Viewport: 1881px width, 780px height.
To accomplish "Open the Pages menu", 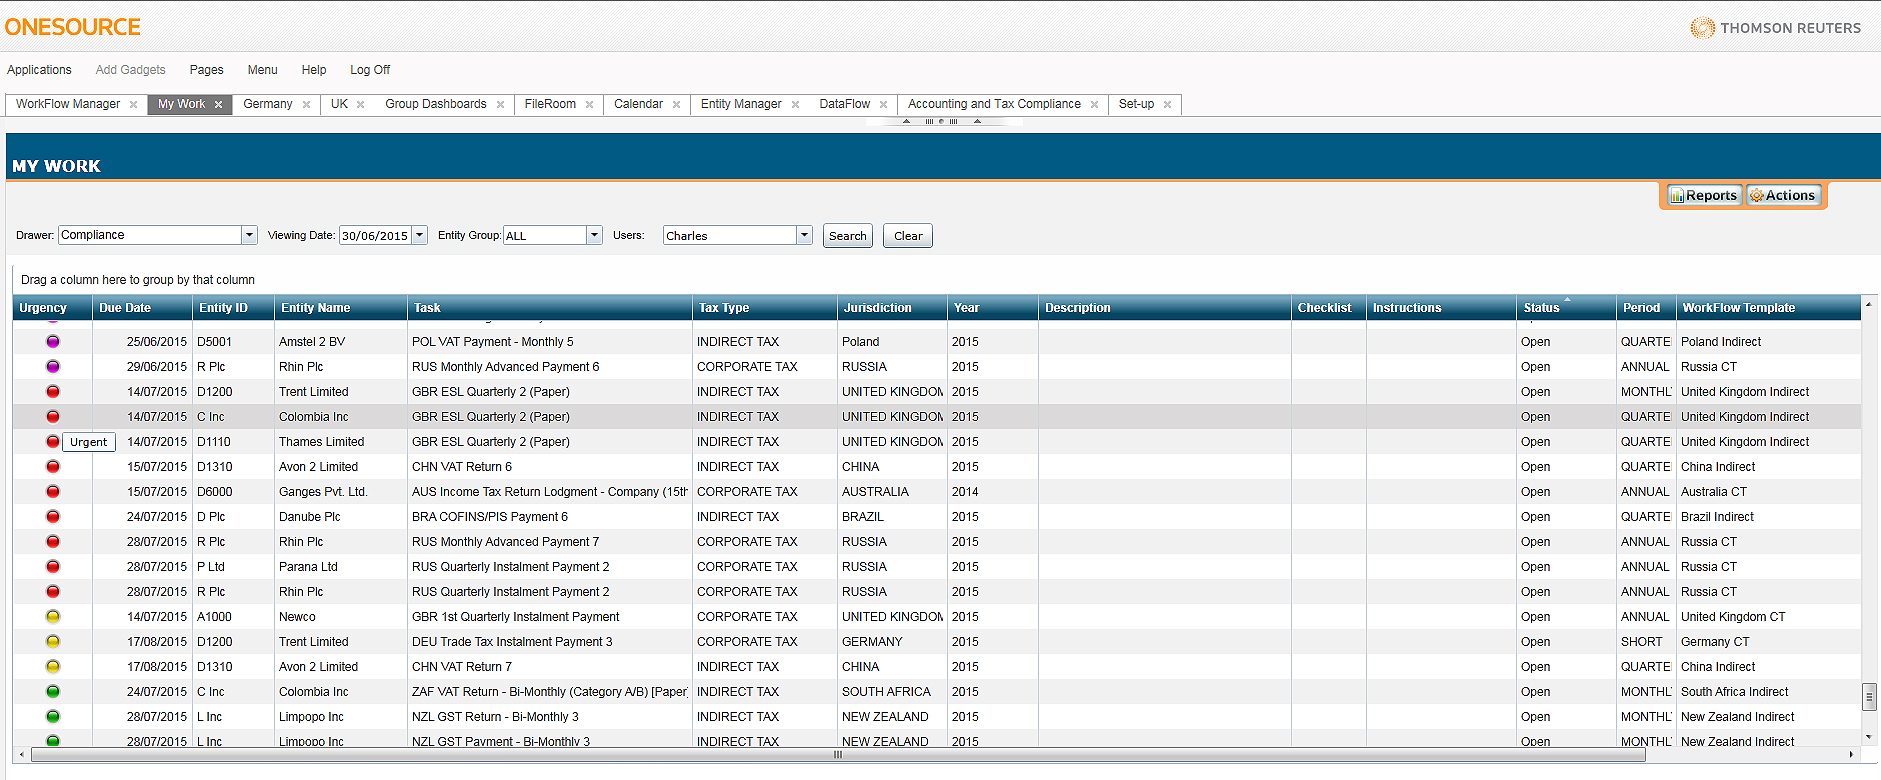I will pos(206,70).
